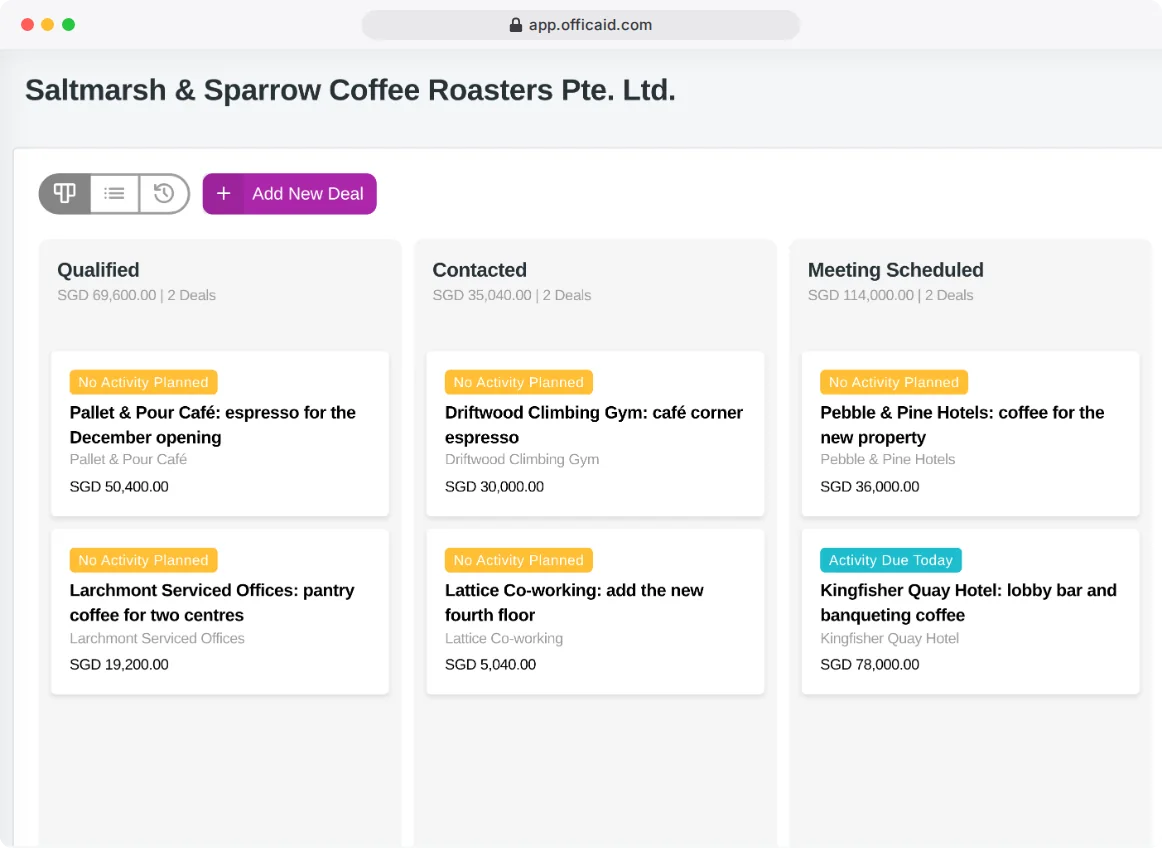Screen dimensions: 1162x848
Task: Open the deal history view
Action: tap(164, 193)
